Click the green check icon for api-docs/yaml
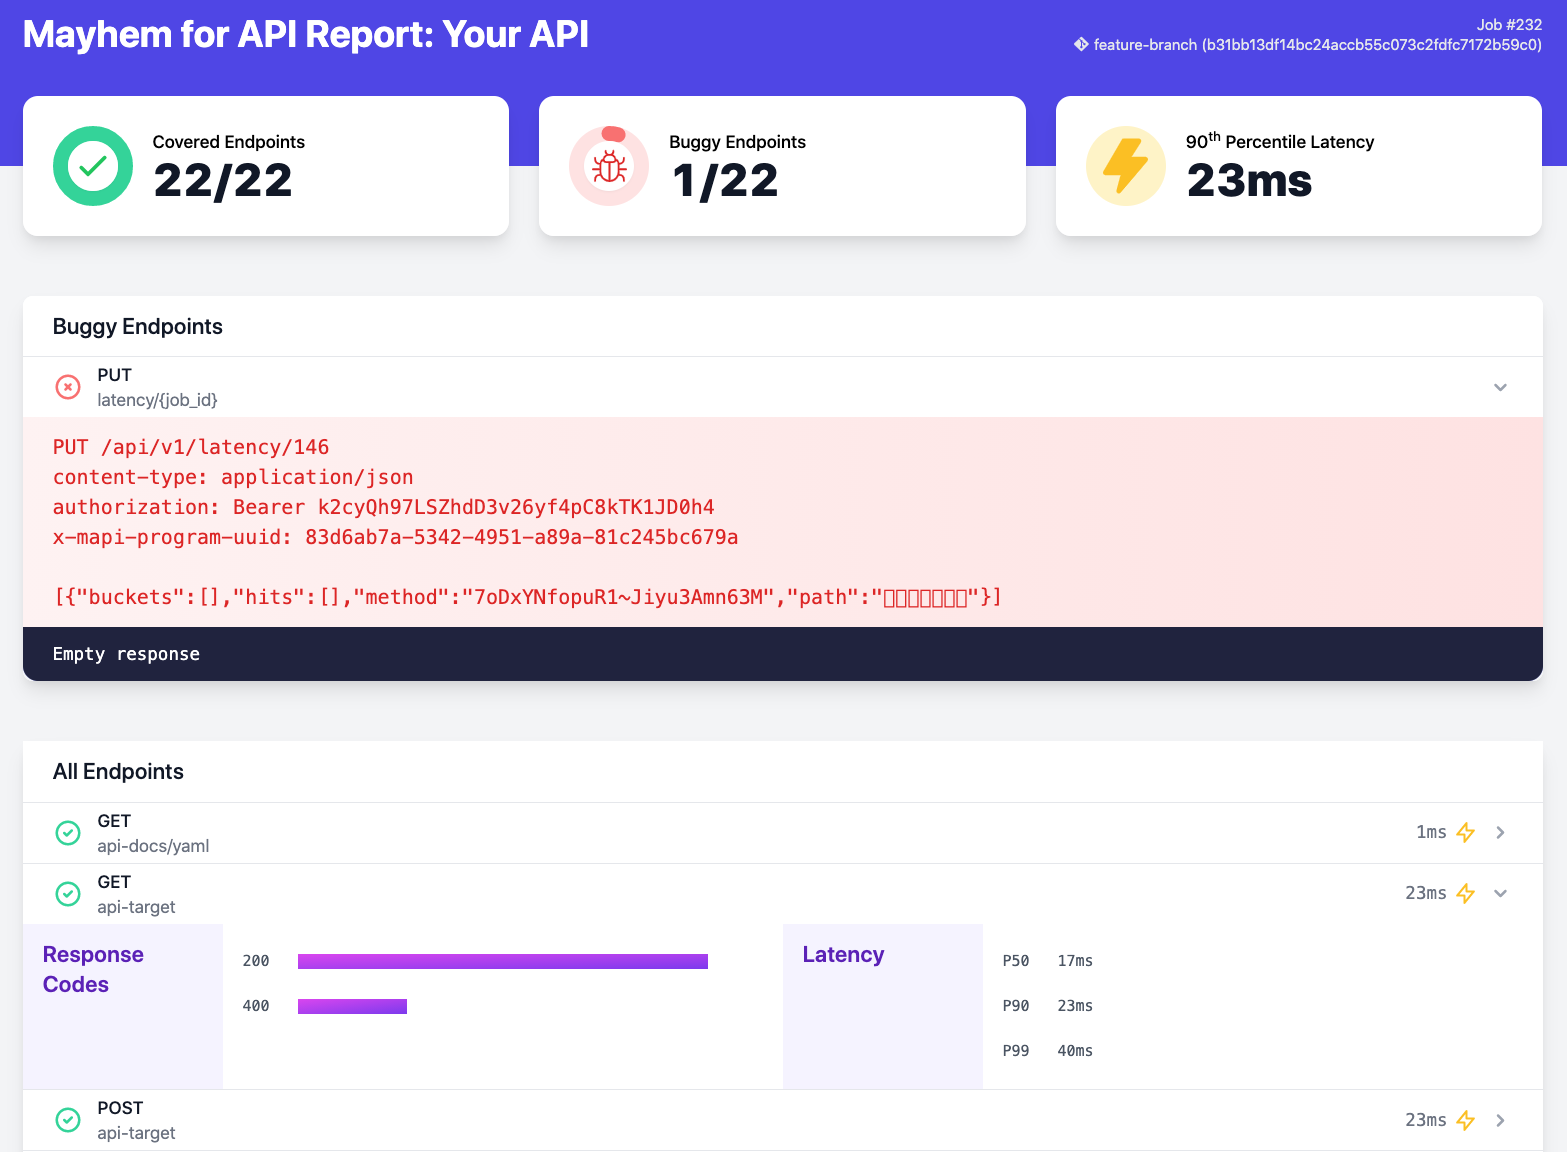The image size is (1567, 1152). coord(68,832)
